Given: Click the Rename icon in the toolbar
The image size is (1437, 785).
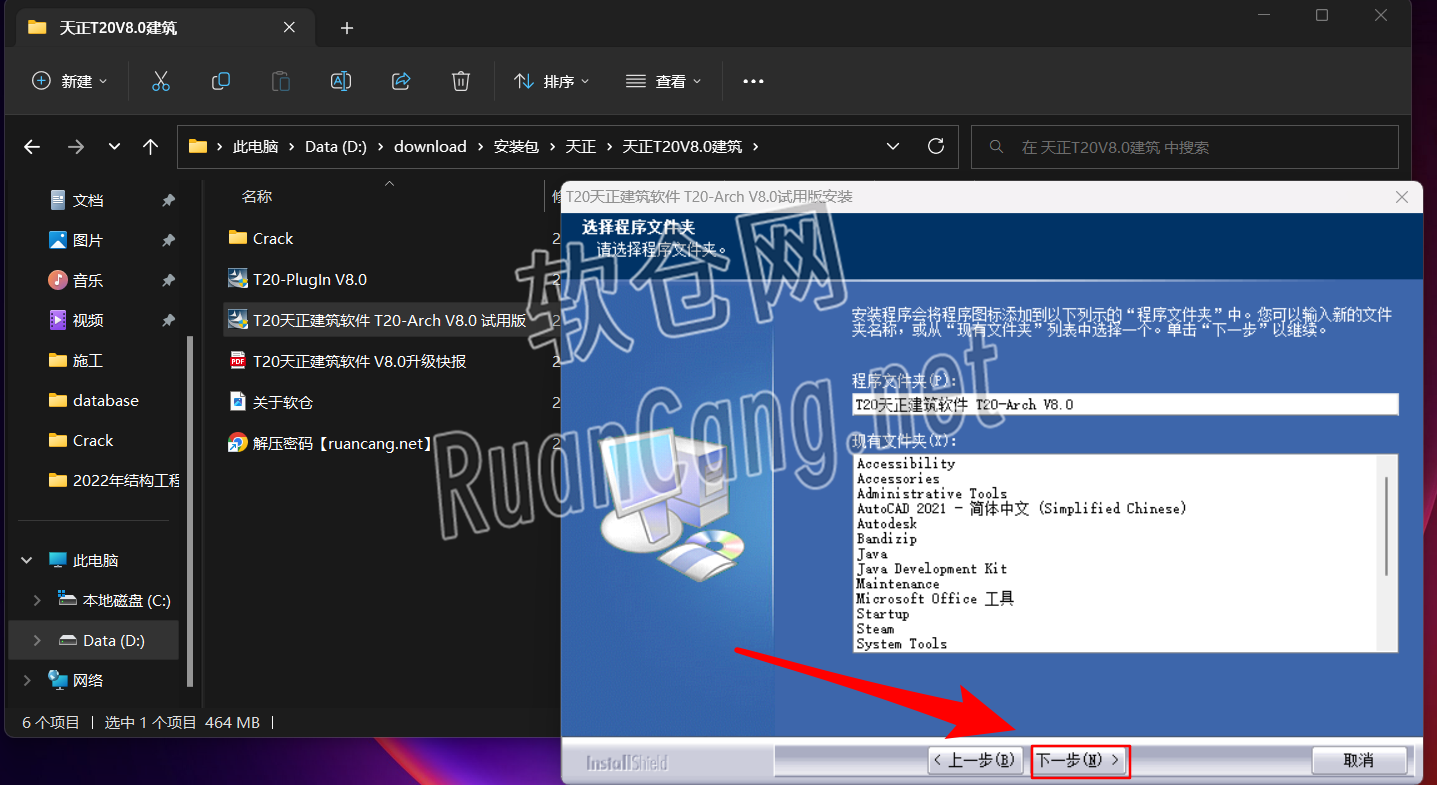Looking at the screenshot, I should coord(340,81).
